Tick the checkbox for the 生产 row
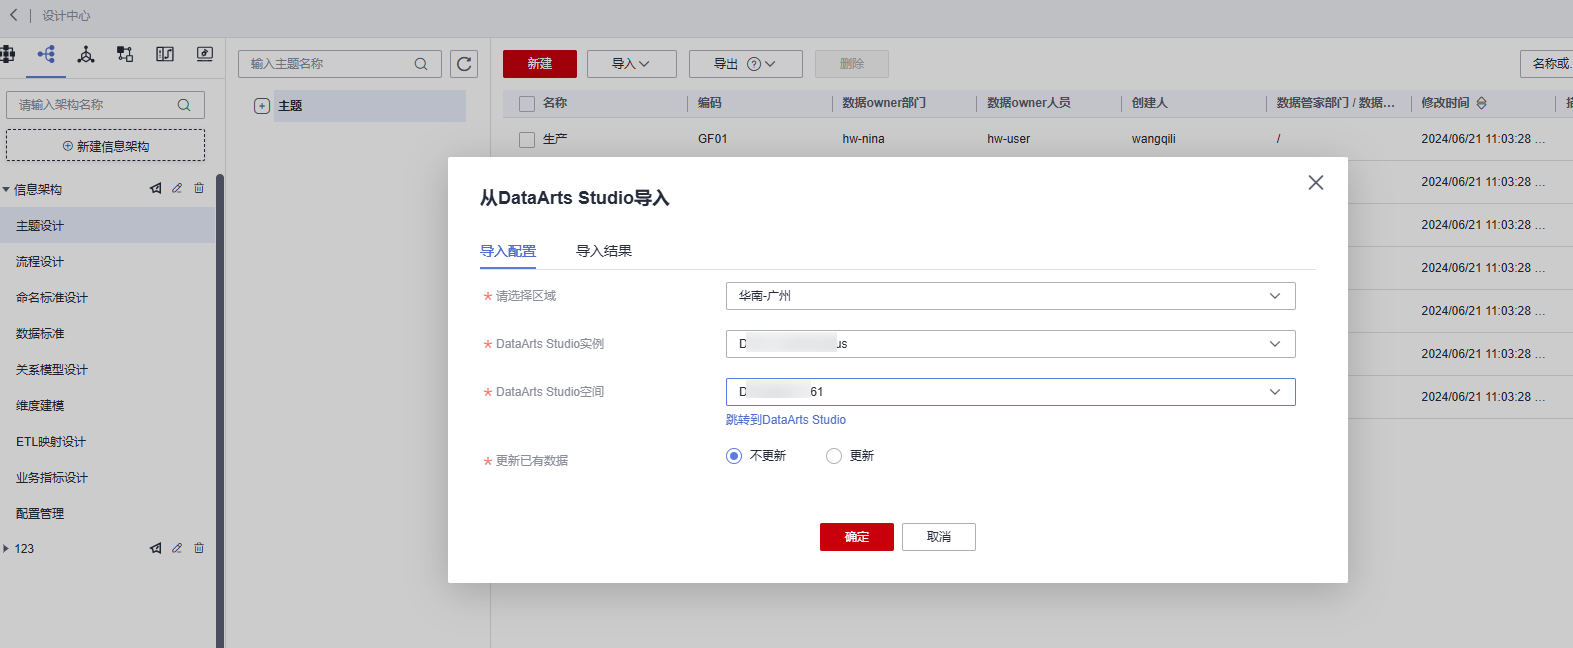This screenshot has width=1573, height=648. point(527,140)
